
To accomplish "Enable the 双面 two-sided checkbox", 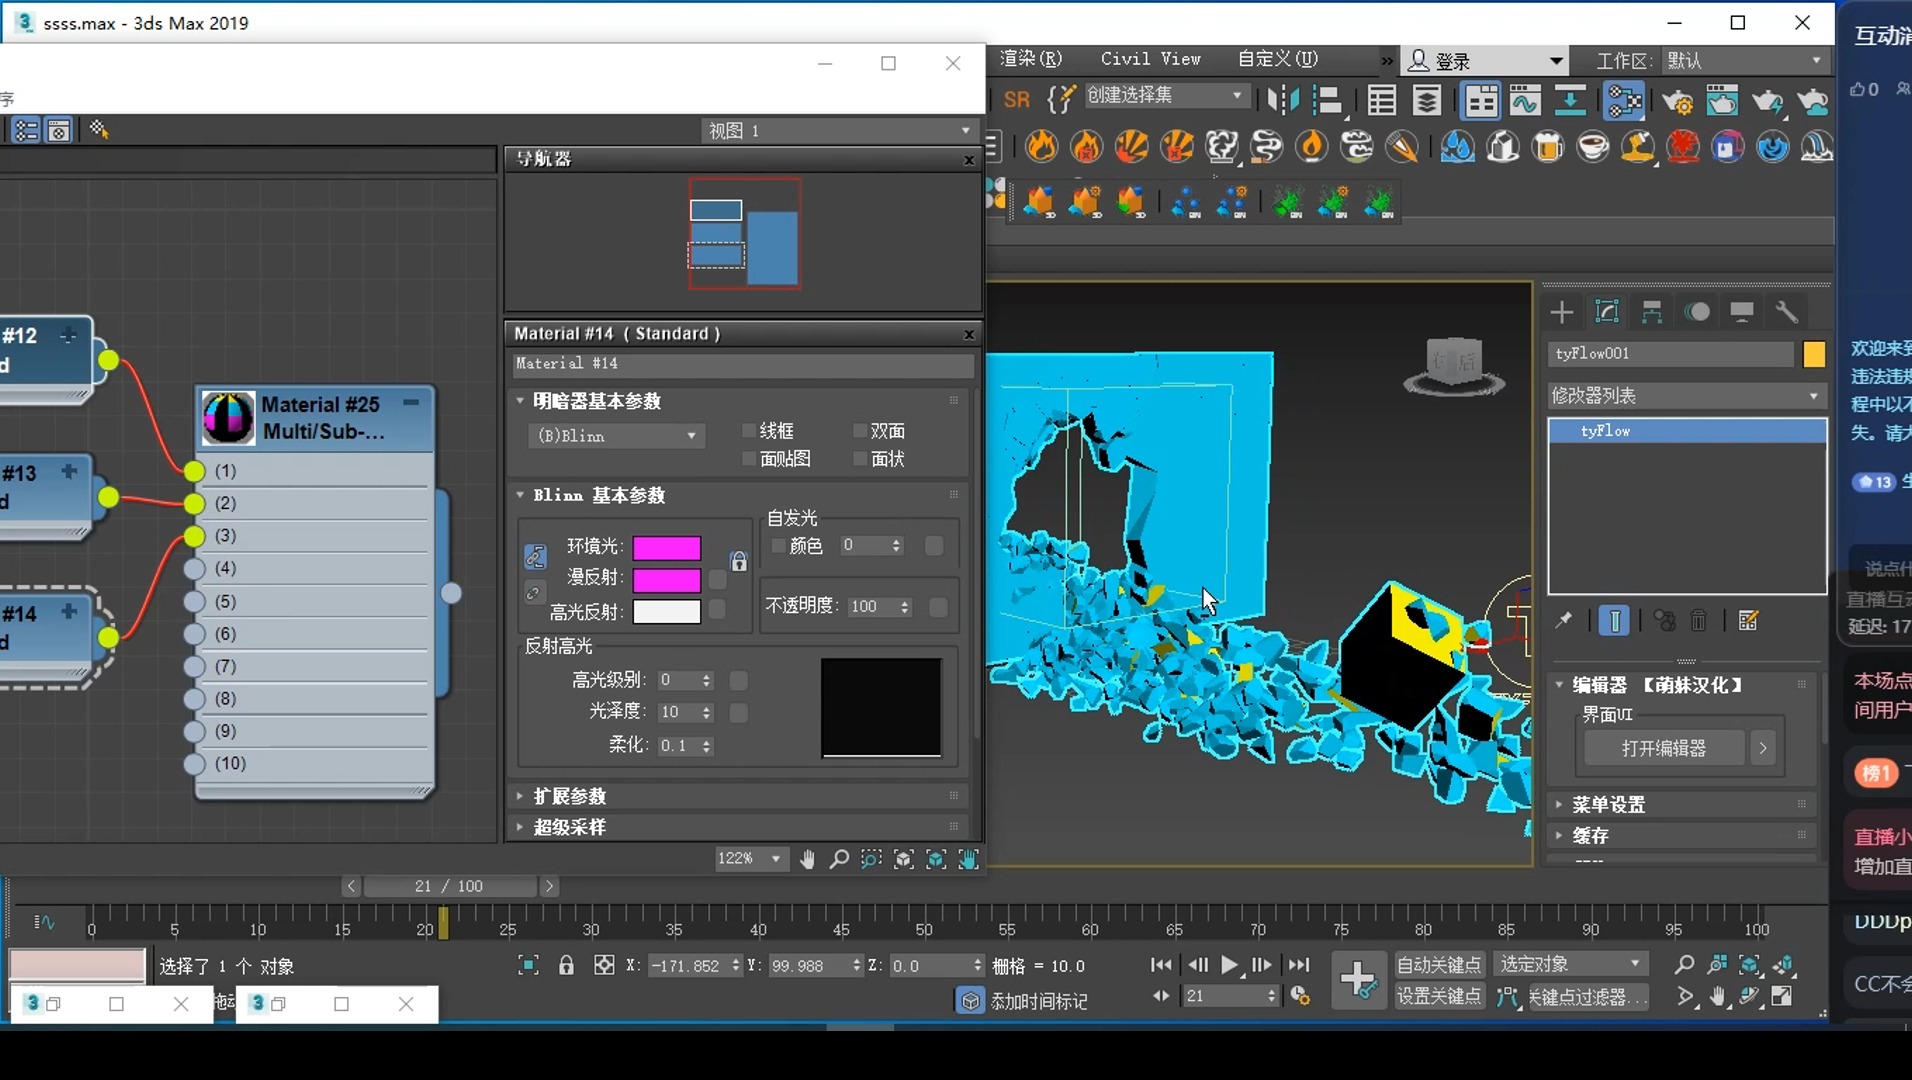I will [858, 430].
